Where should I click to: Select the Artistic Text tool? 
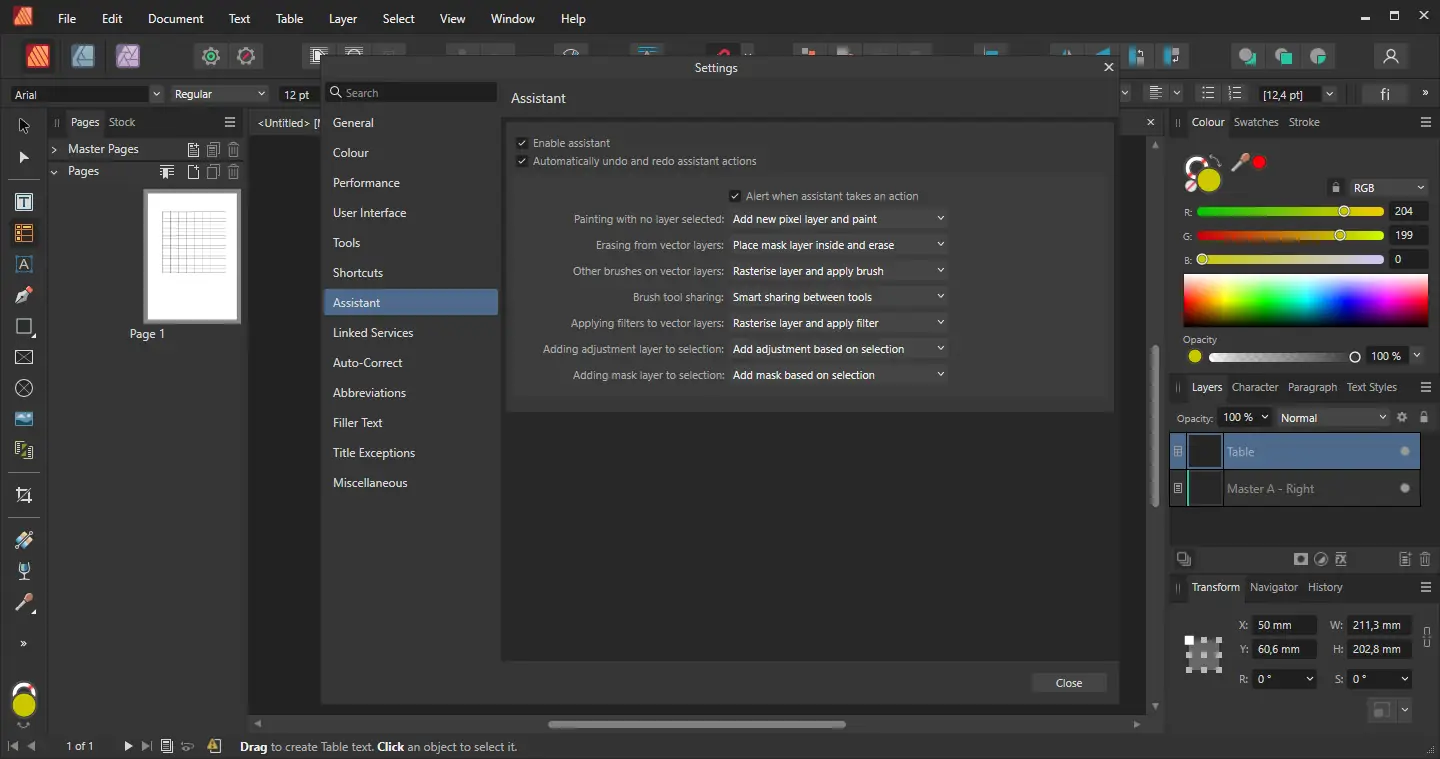point(24,265)
